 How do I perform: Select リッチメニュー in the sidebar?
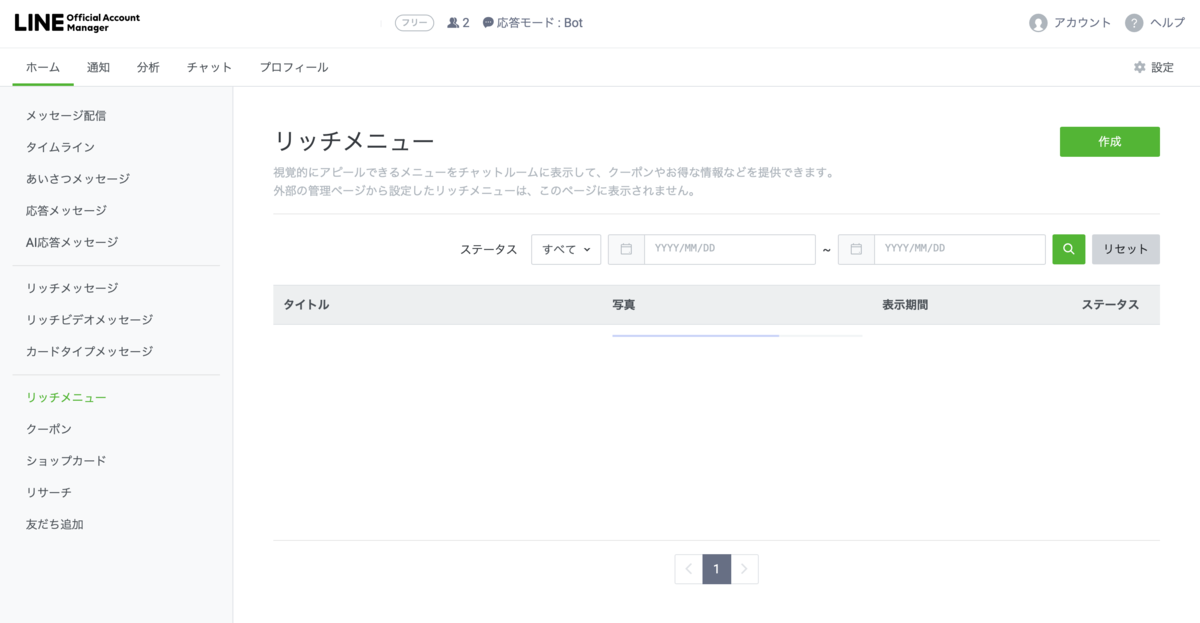point(66,397)
